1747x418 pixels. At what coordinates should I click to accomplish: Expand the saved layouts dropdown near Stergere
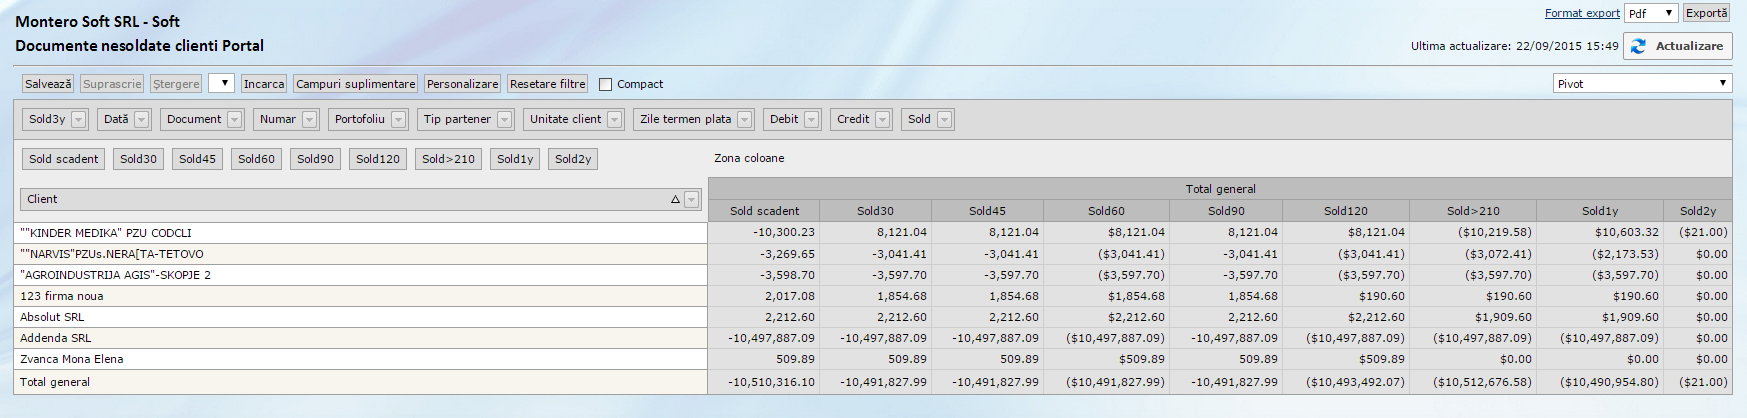click(221, 84)
